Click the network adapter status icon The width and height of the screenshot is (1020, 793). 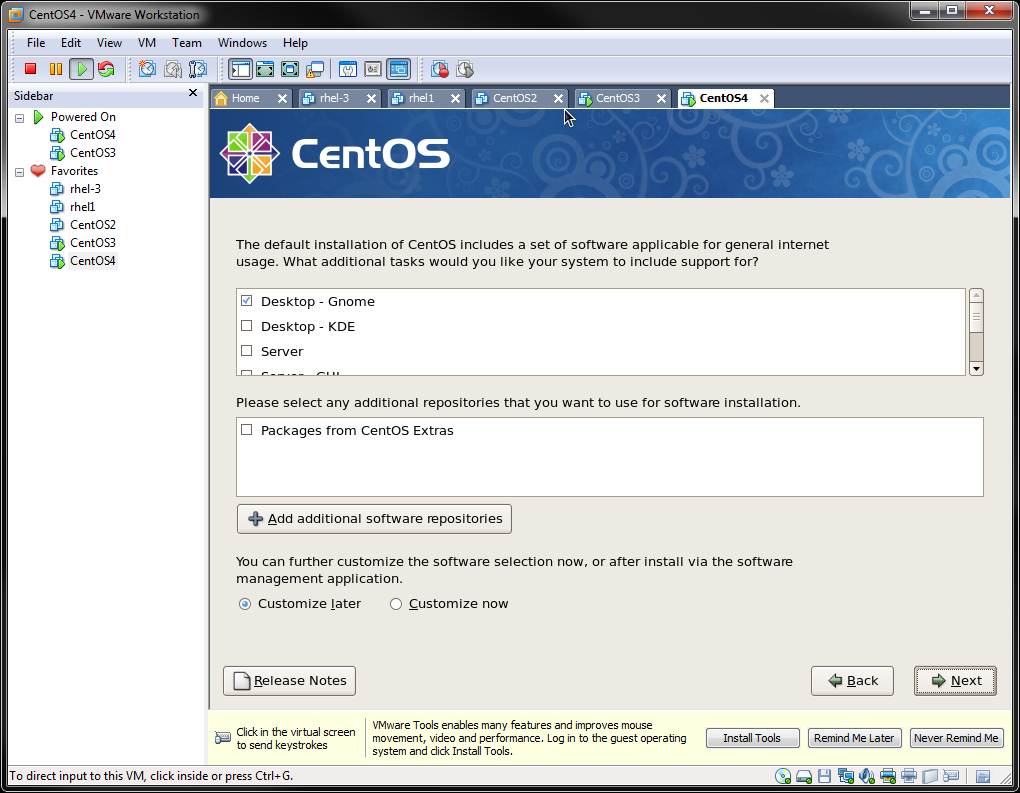pyautogui.click(x=846, y=775)
